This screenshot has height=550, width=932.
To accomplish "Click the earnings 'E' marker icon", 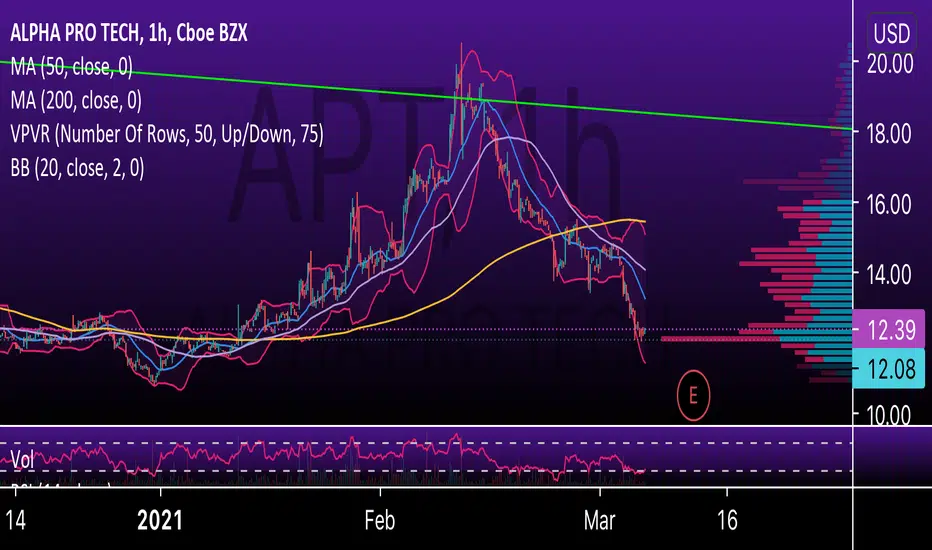I will (x=693, y=395).
